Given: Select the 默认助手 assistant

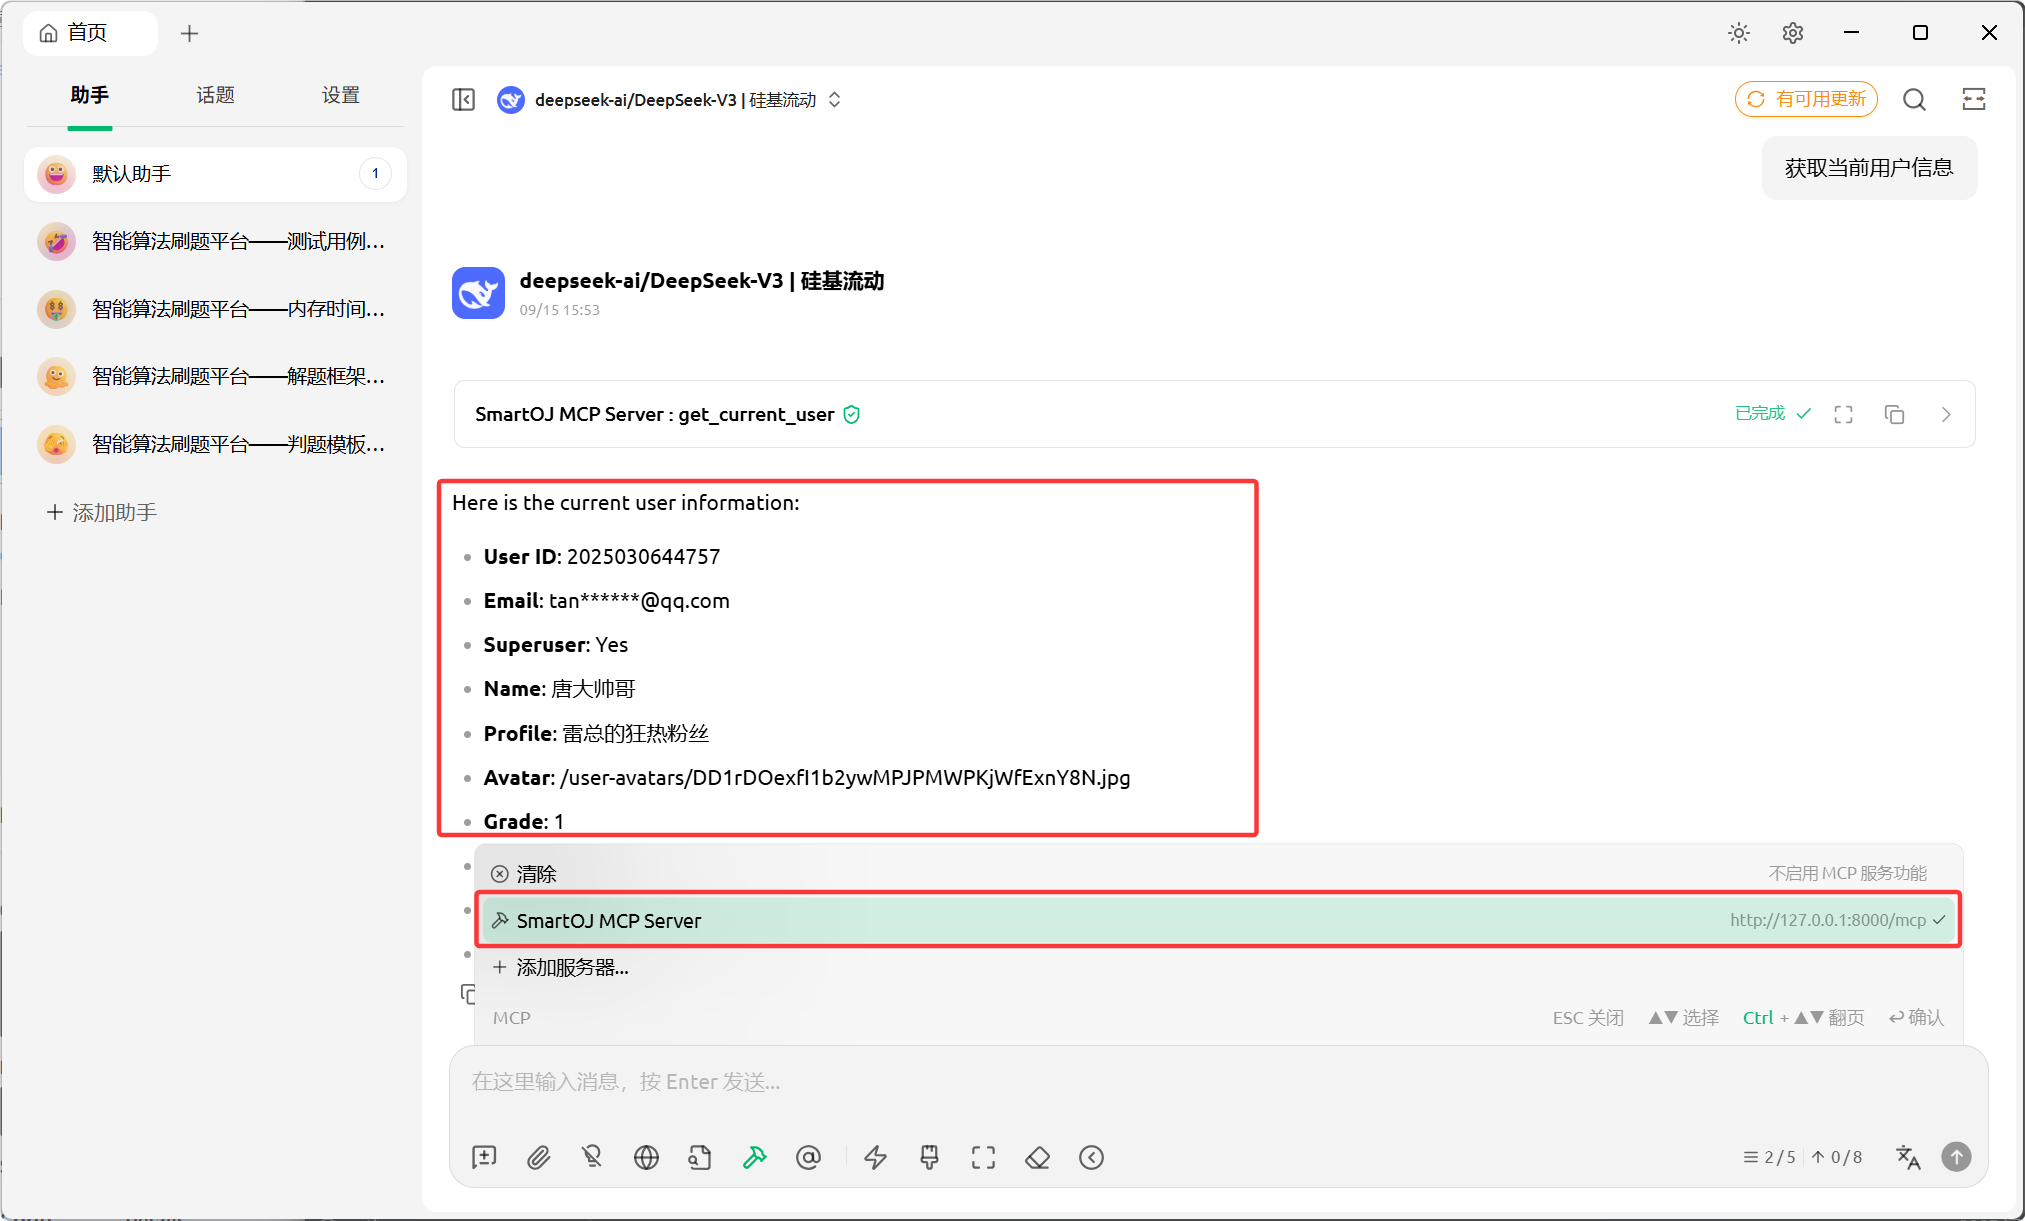Looking at the screenshot, I should (x=215, y=174).
